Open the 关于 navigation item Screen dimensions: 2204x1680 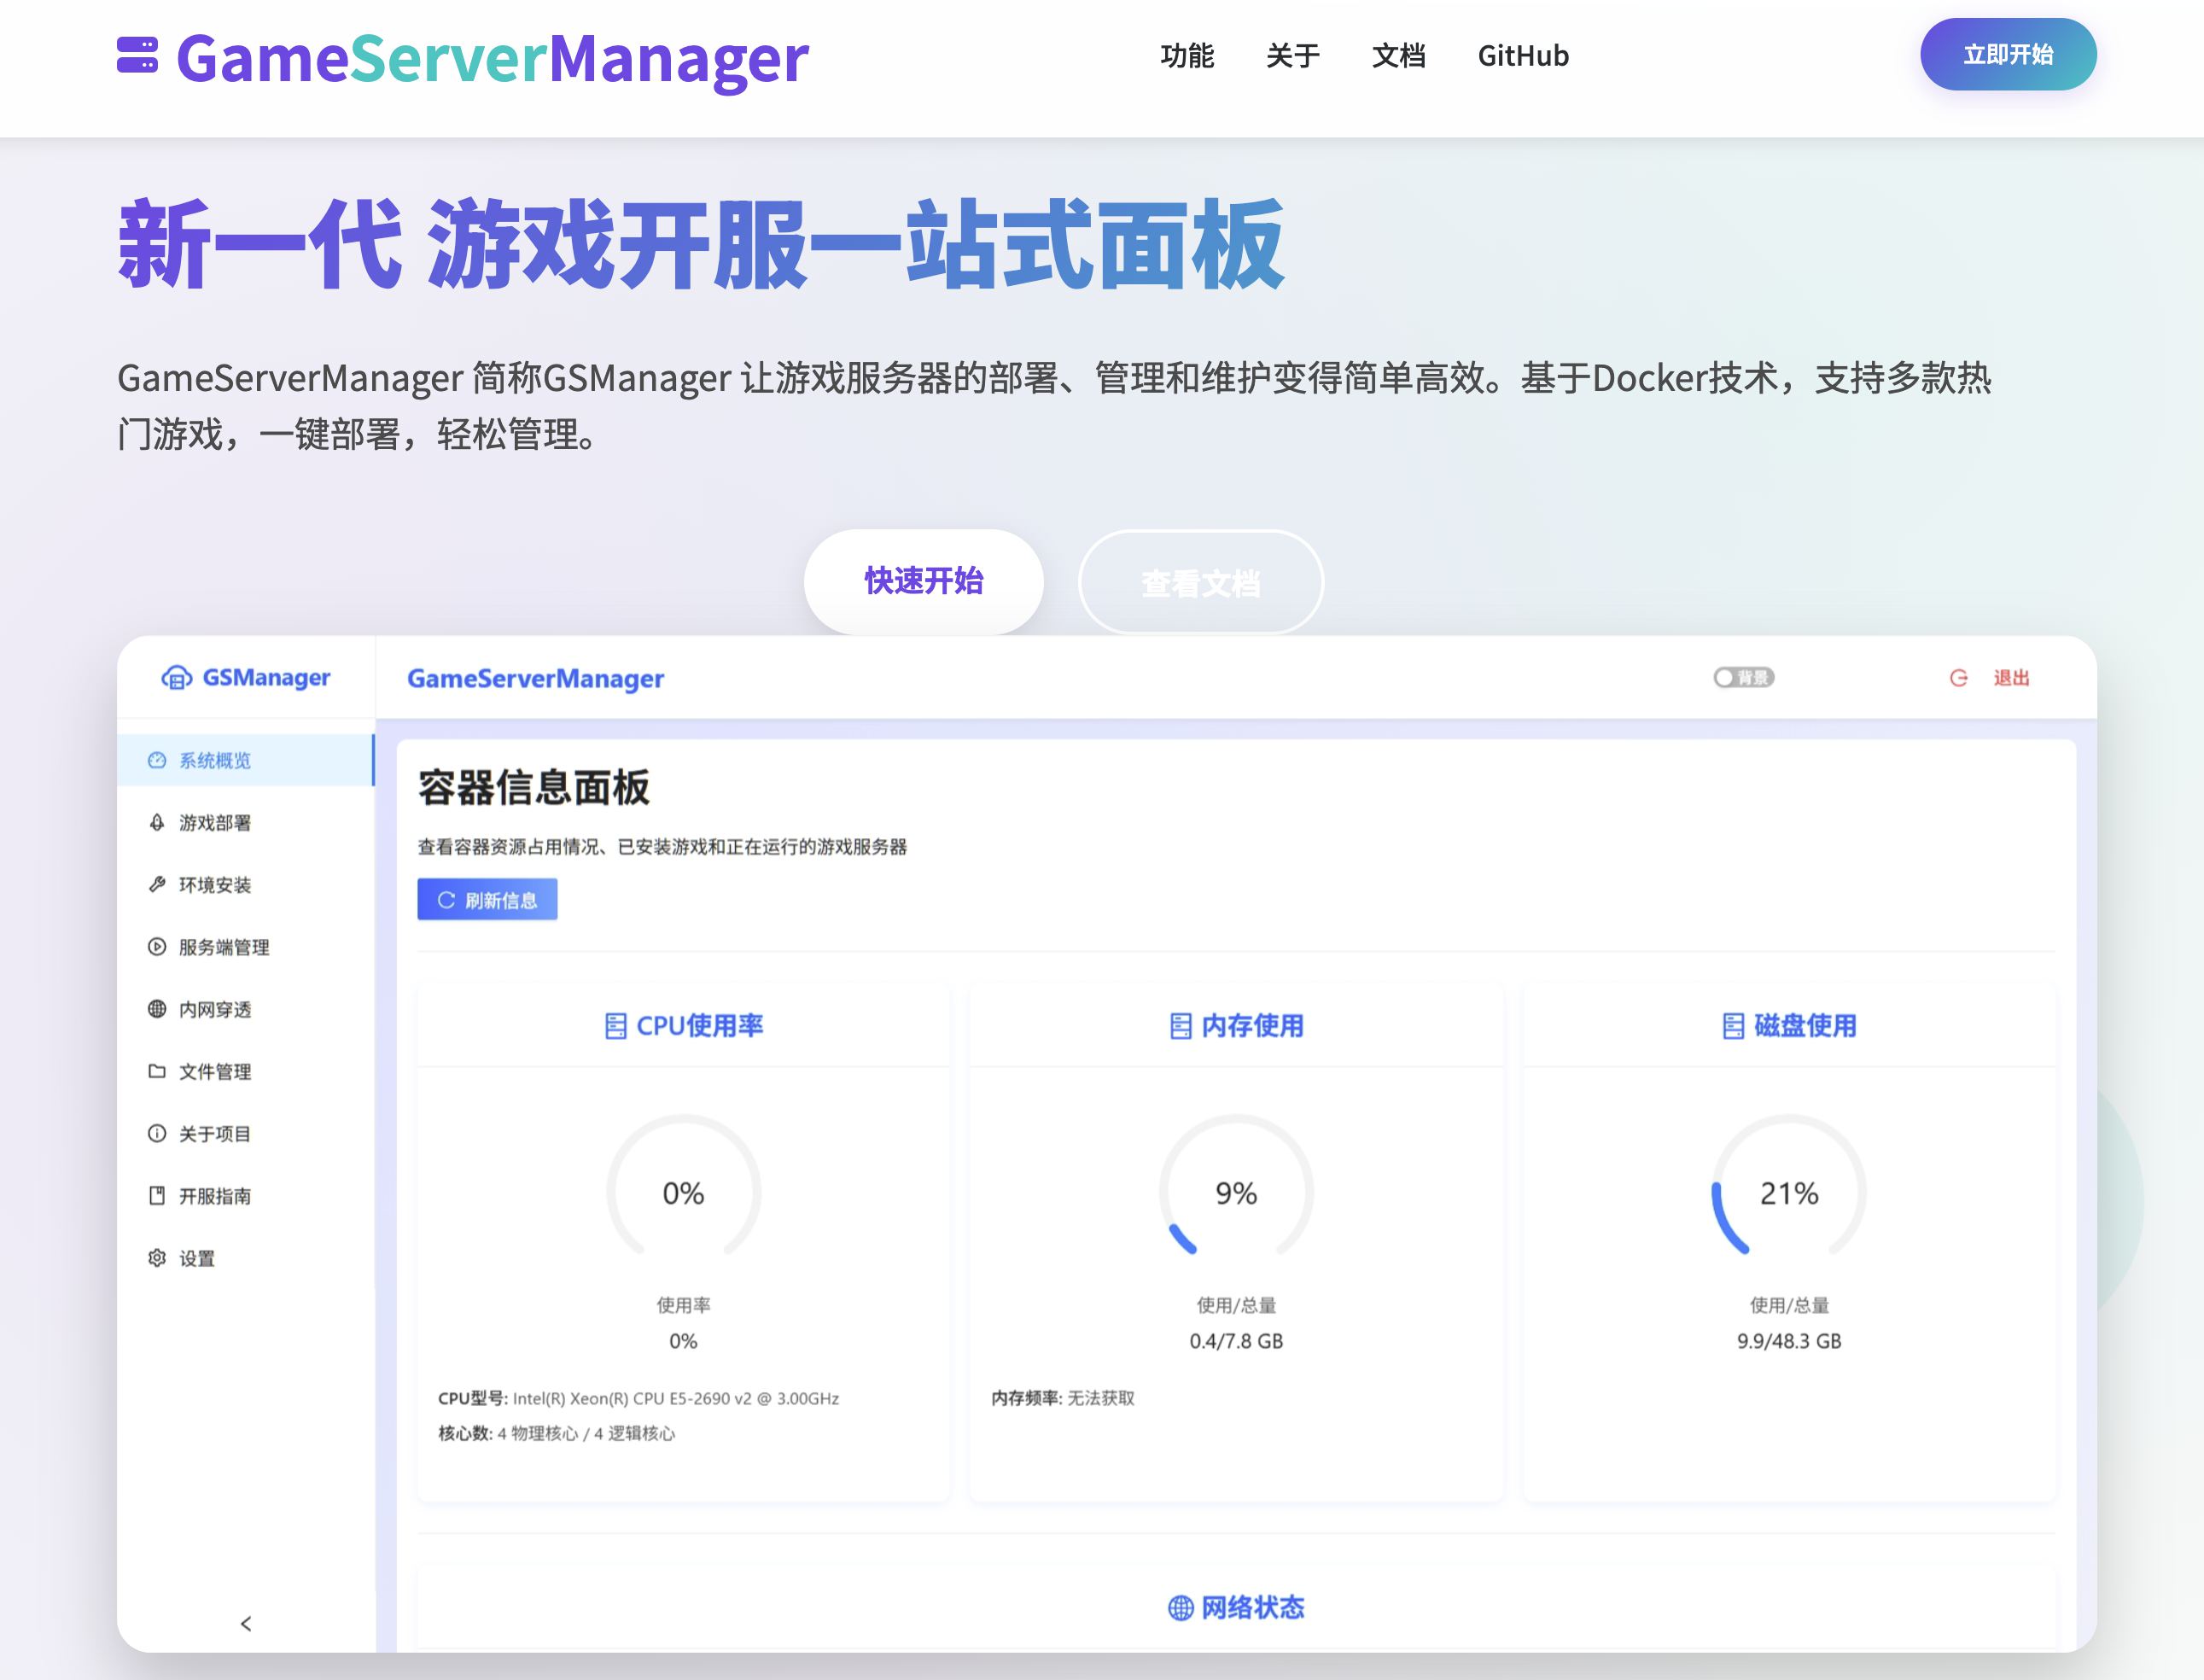click(1293, 56)
